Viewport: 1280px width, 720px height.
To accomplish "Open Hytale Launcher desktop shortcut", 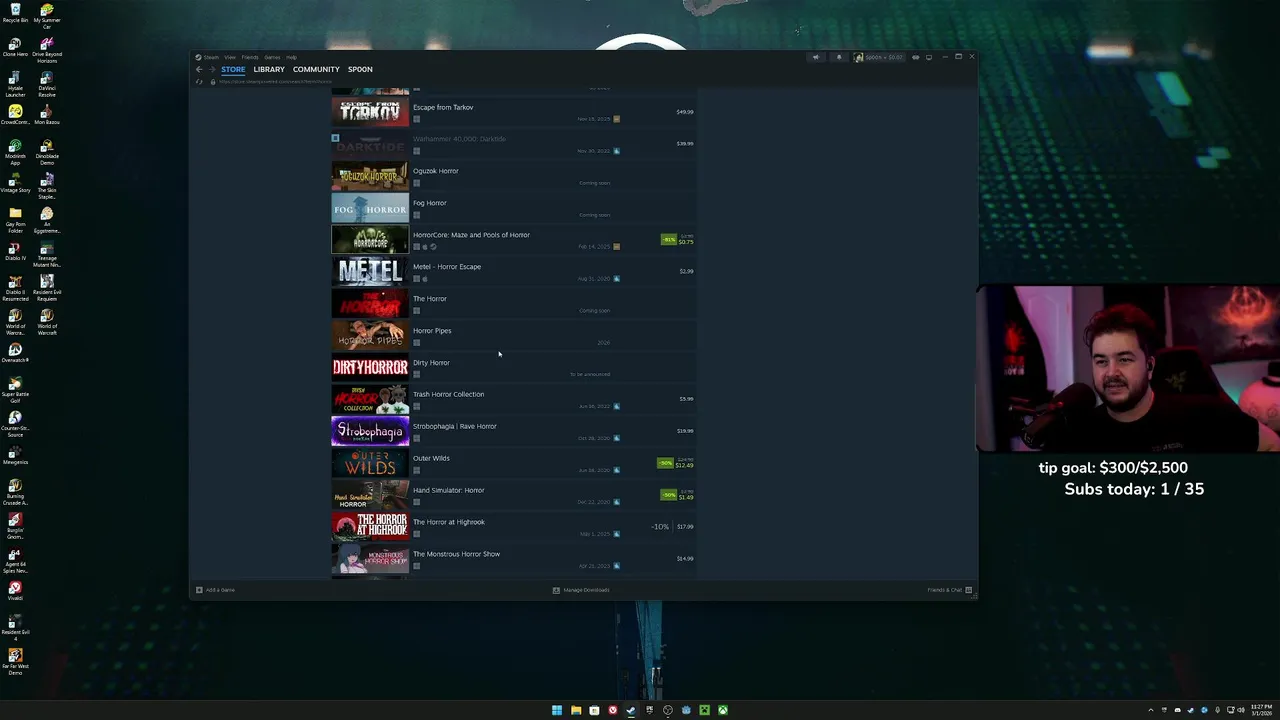I will coord(15,84).
